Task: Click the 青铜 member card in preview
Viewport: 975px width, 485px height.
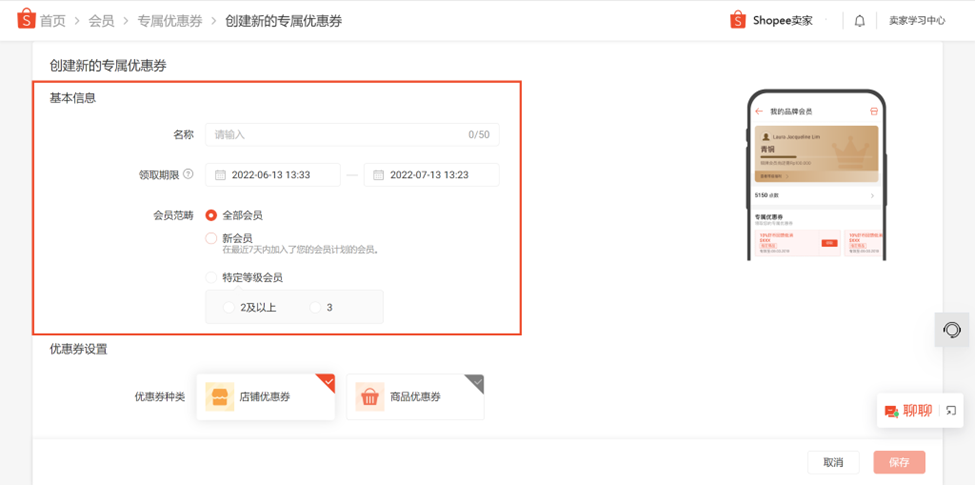Action: (816, 154)
